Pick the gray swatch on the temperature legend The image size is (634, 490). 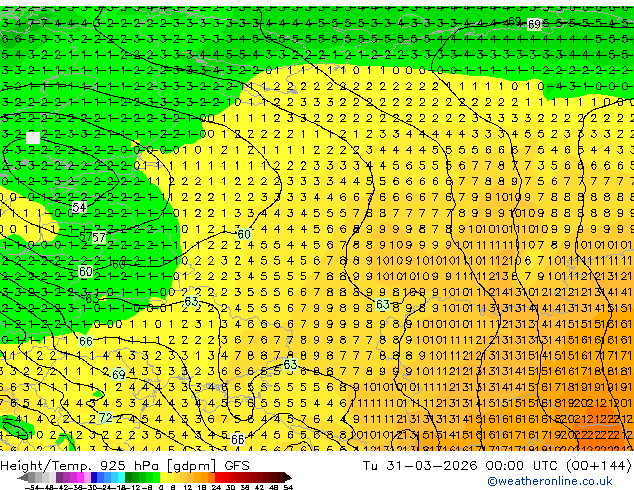[x=32, y=477]
